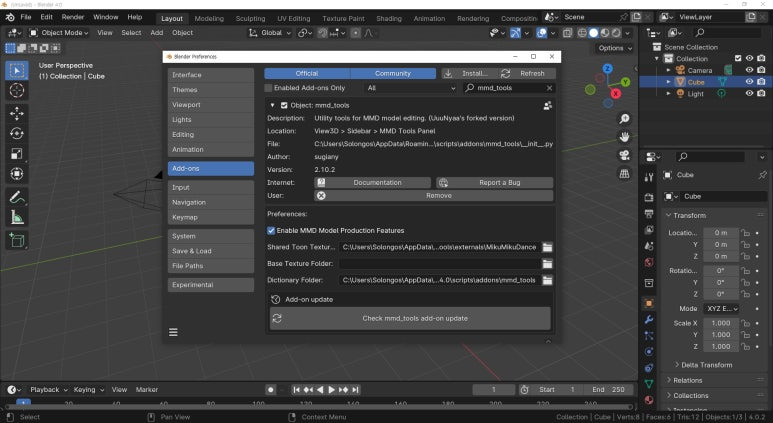Switch perspective/orthographic grid icon
Screen dimensions: 773x423
[x=624, y=174]
